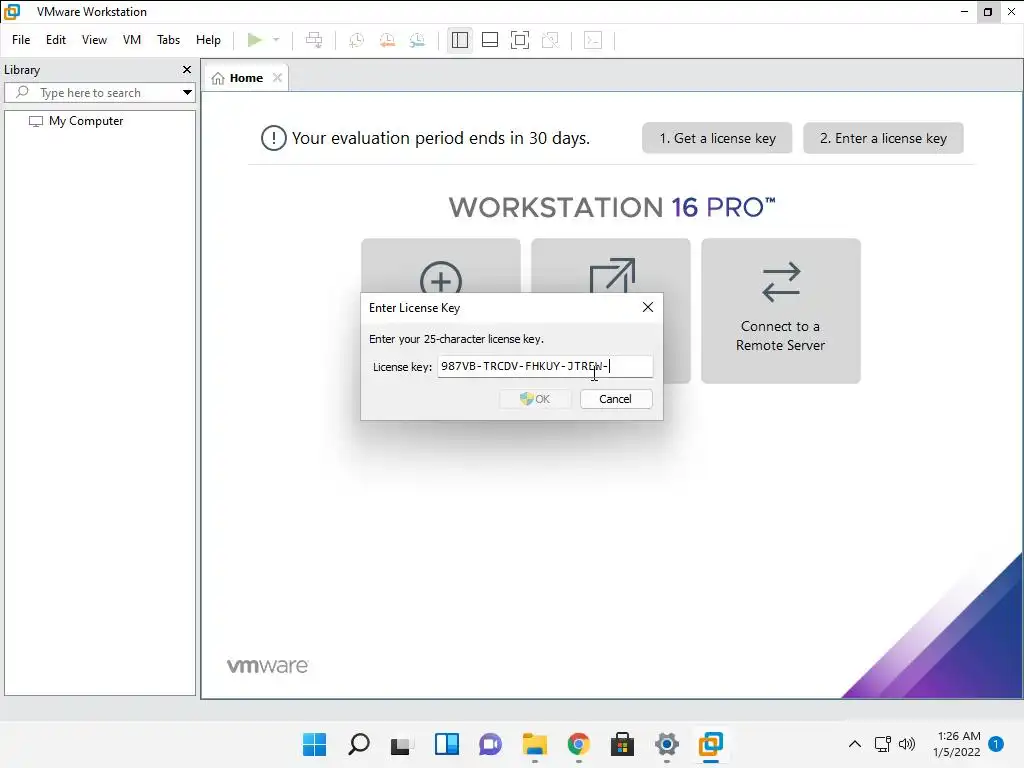This screenshot has height=768, width=1024.
Task: Open File Explorer from the taskbar
Action: 534,744
